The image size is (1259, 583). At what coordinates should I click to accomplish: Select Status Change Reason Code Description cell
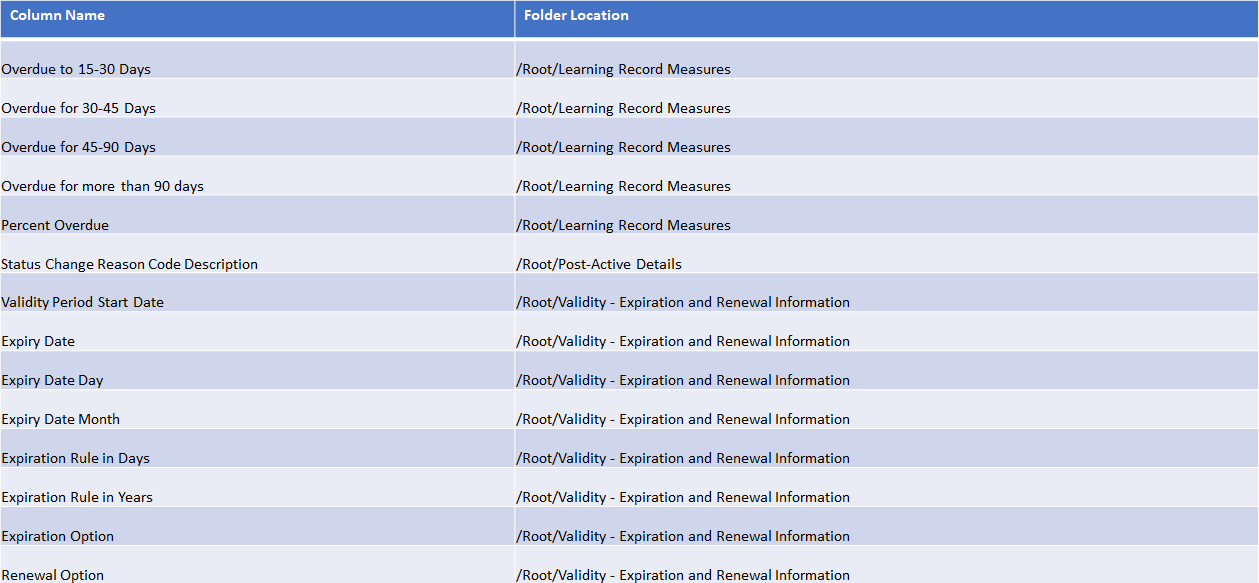point(130,264)
